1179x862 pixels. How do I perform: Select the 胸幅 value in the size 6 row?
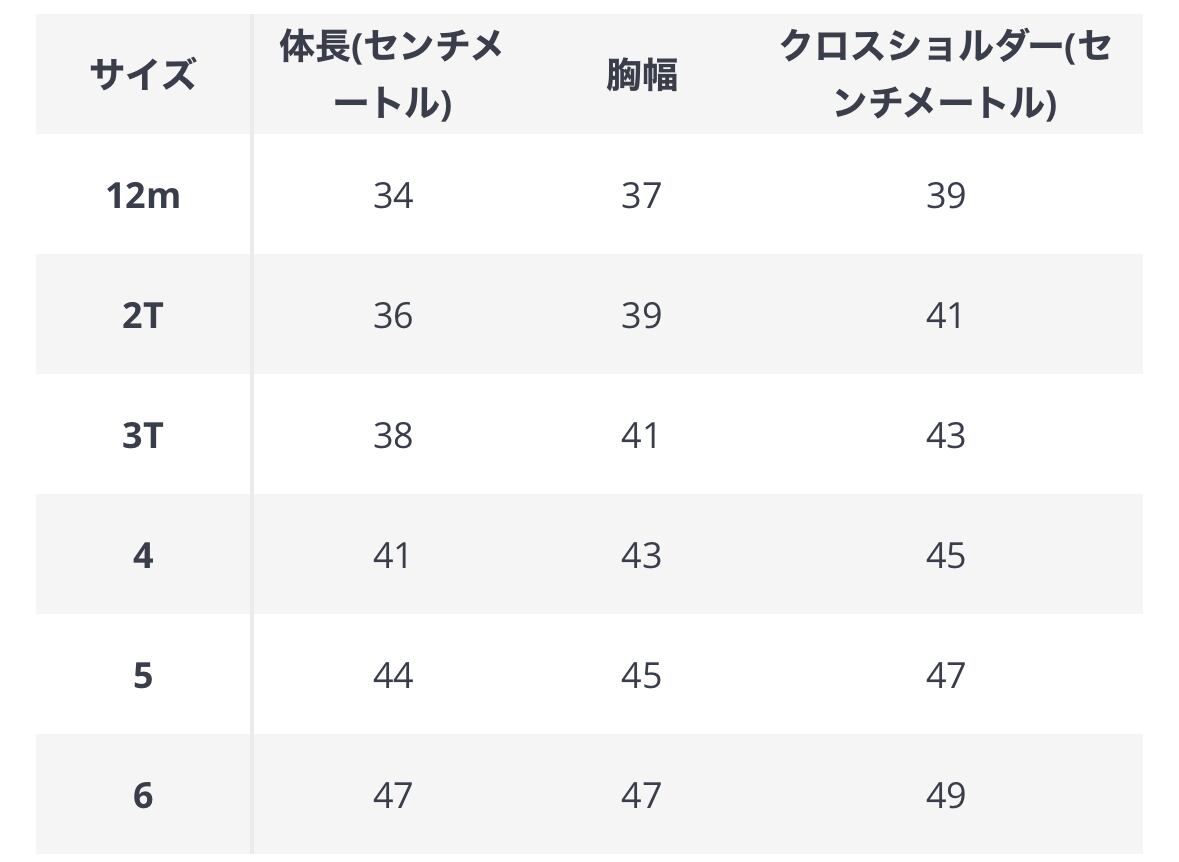641,795
